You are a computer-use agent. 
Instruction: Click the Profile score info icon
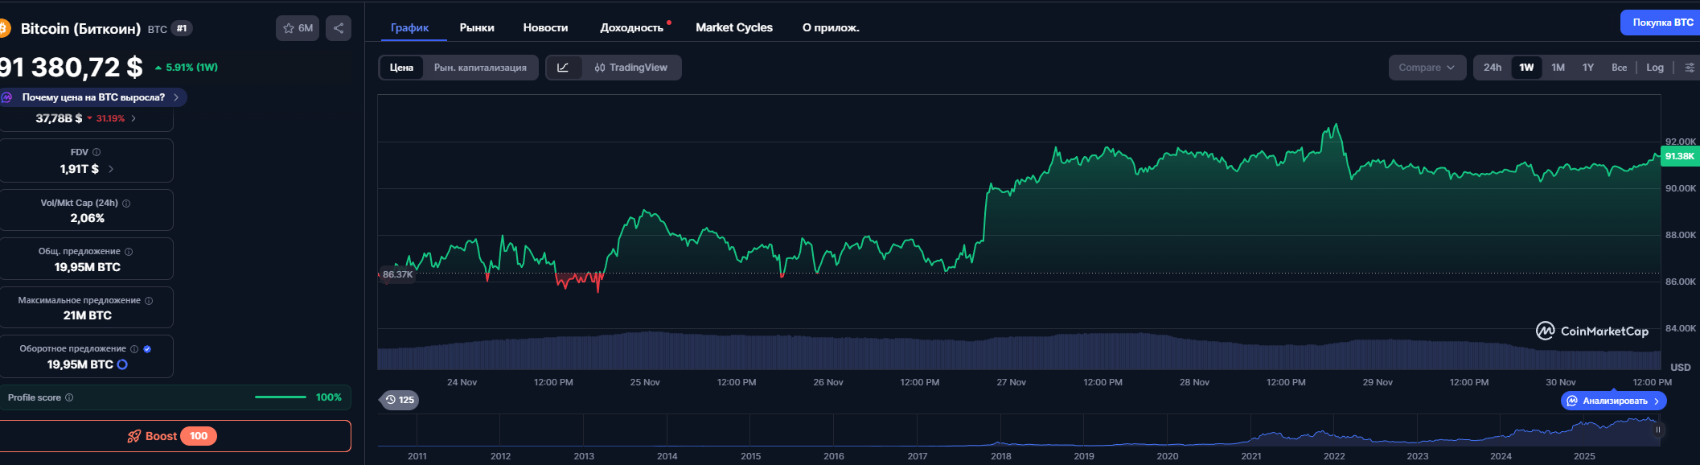[69, 398]
